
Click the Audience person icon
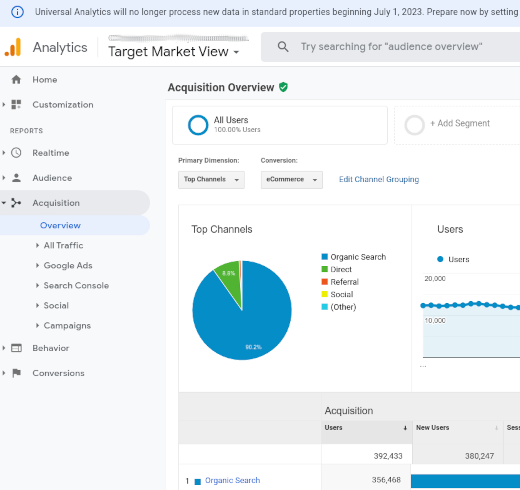tap(16, 178)
